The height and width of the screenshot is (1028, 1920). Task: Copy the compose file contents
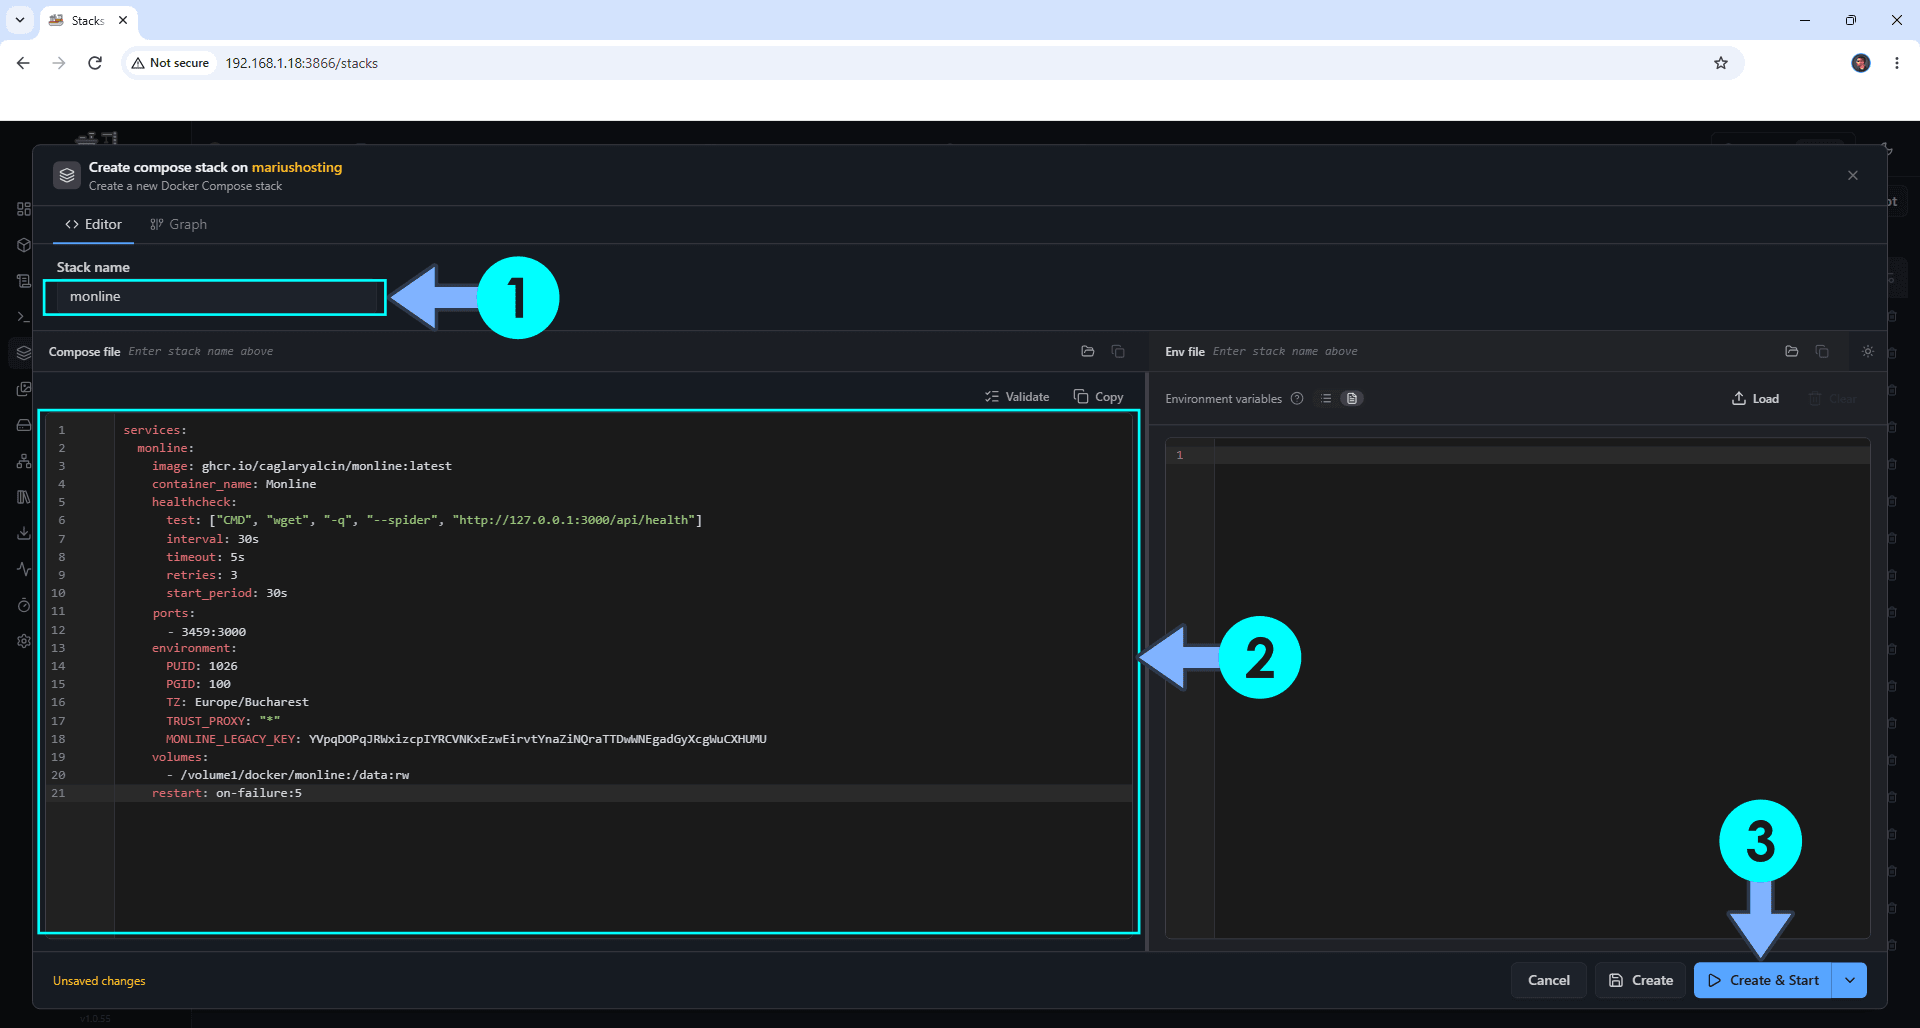point(1098,397)
